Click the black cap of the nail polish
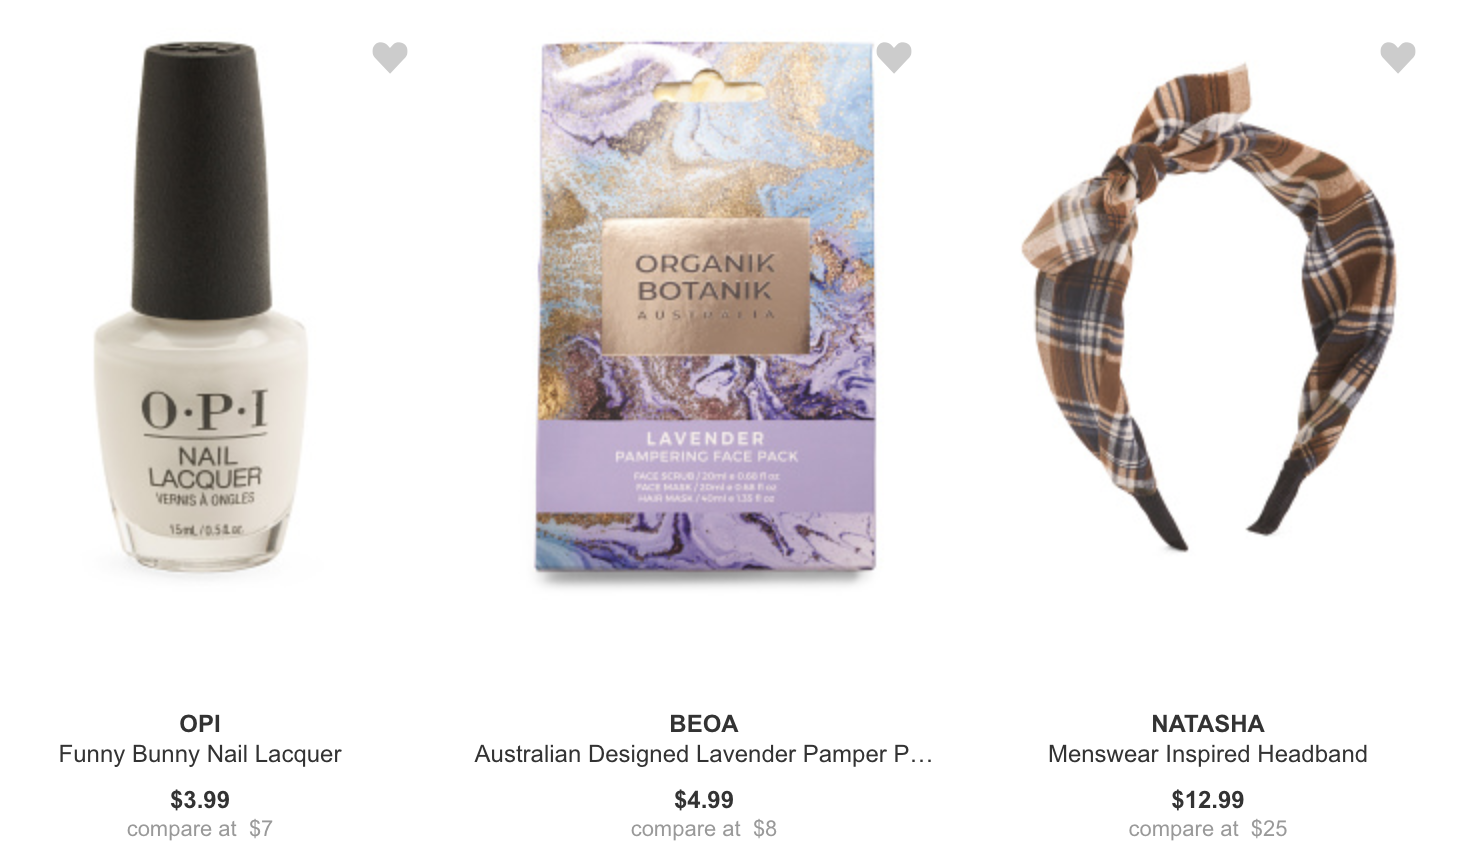Viewport: 1480px width, 852px height. tap(202, 177)
